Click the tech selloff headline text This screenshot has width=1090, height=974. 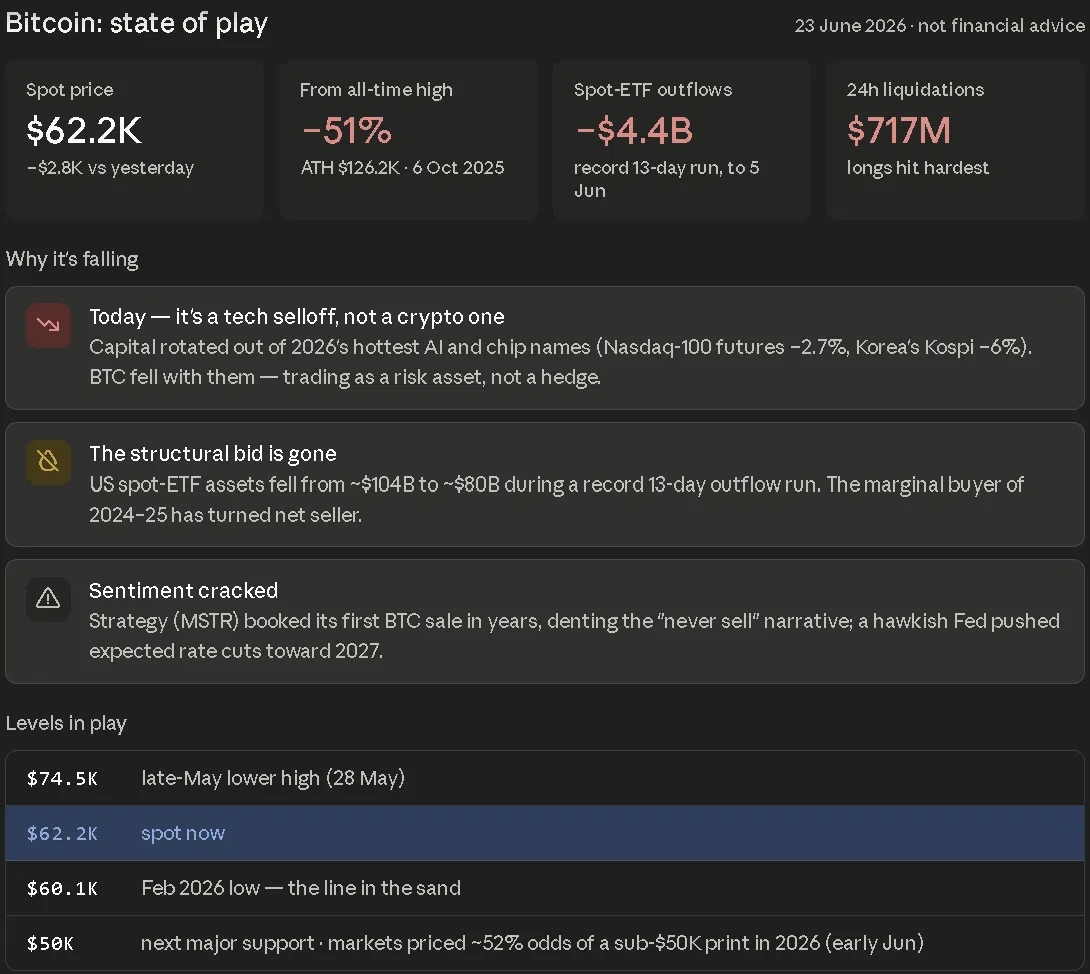click(297, 317)
